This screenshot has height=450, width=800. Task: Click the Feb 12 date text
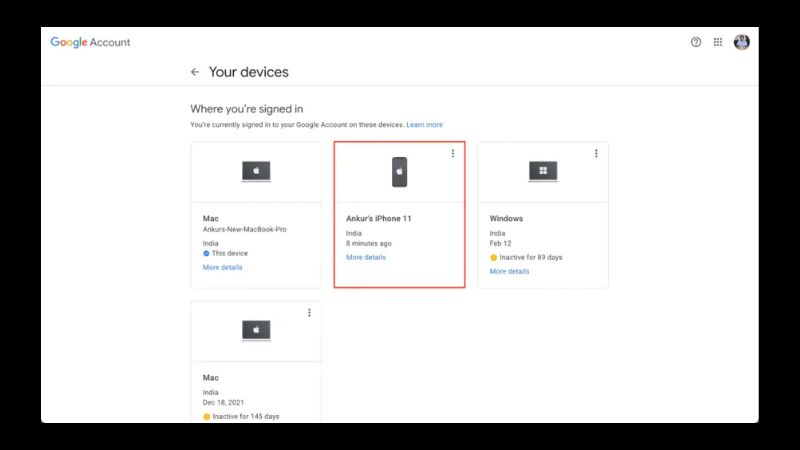[x=501, y=243]
